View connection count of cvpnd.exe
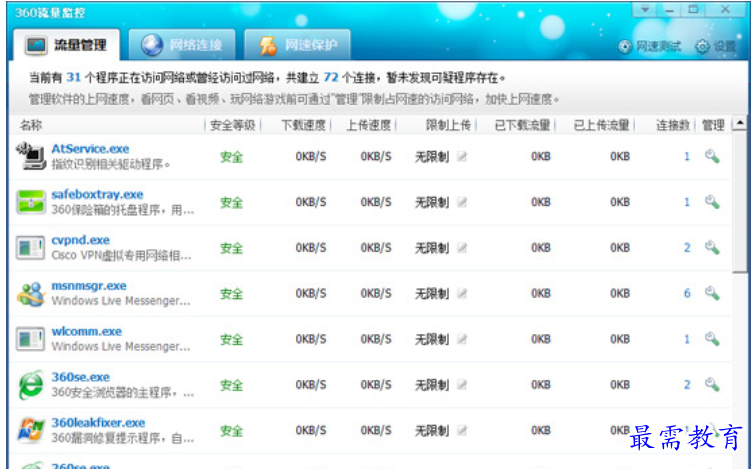This screenshot has height=469, width=751. point(687,248)
